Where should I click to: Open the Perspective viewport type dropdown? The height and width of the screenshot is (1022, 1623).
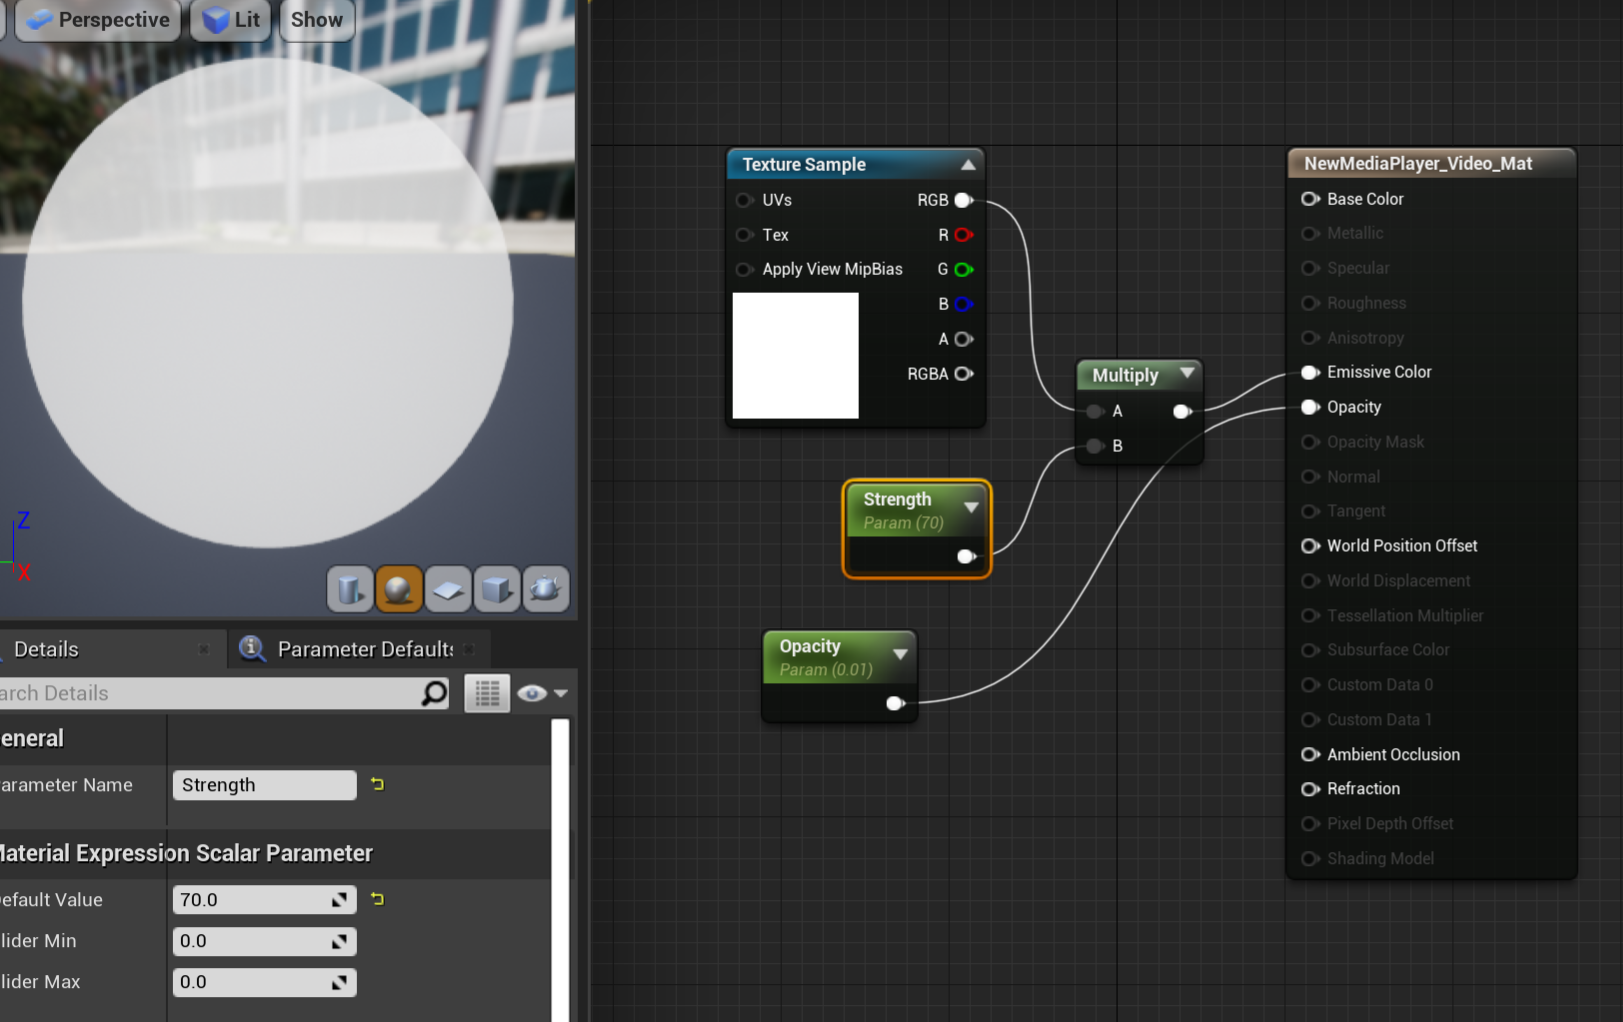(98, 20)
